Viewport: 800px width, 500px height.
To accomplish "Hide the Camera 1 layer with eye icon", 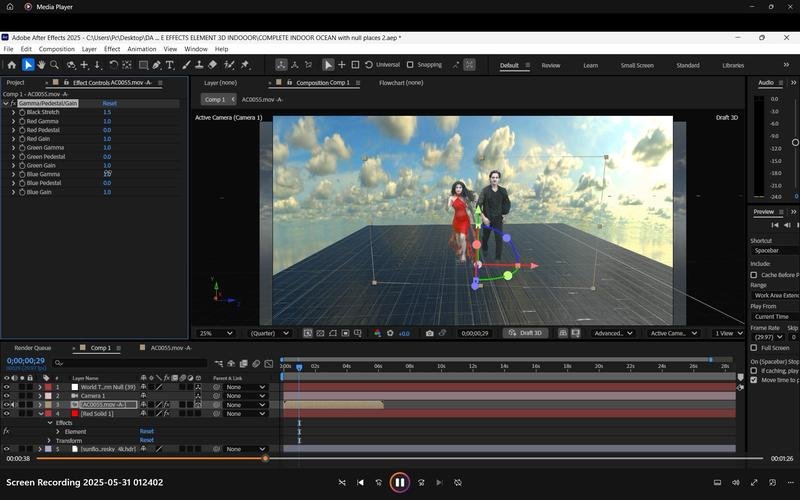I will [x=7, y=396].
